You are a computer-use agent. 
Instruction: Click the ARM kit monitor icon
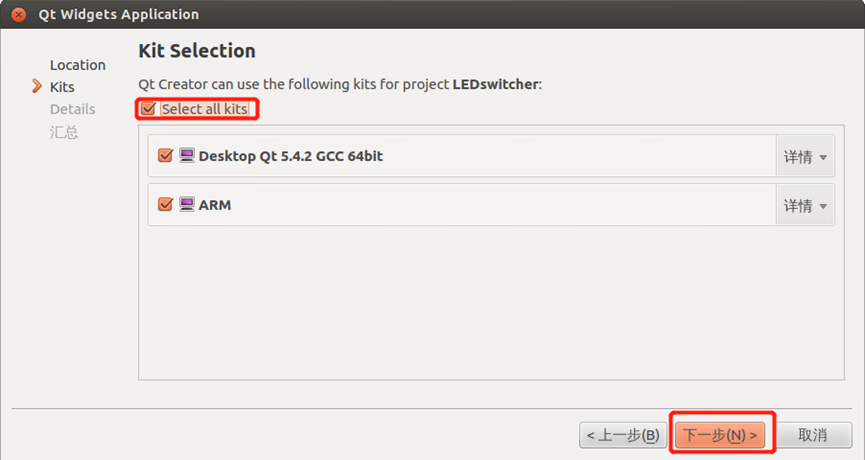pyautogui.click(x=186, y=205)
